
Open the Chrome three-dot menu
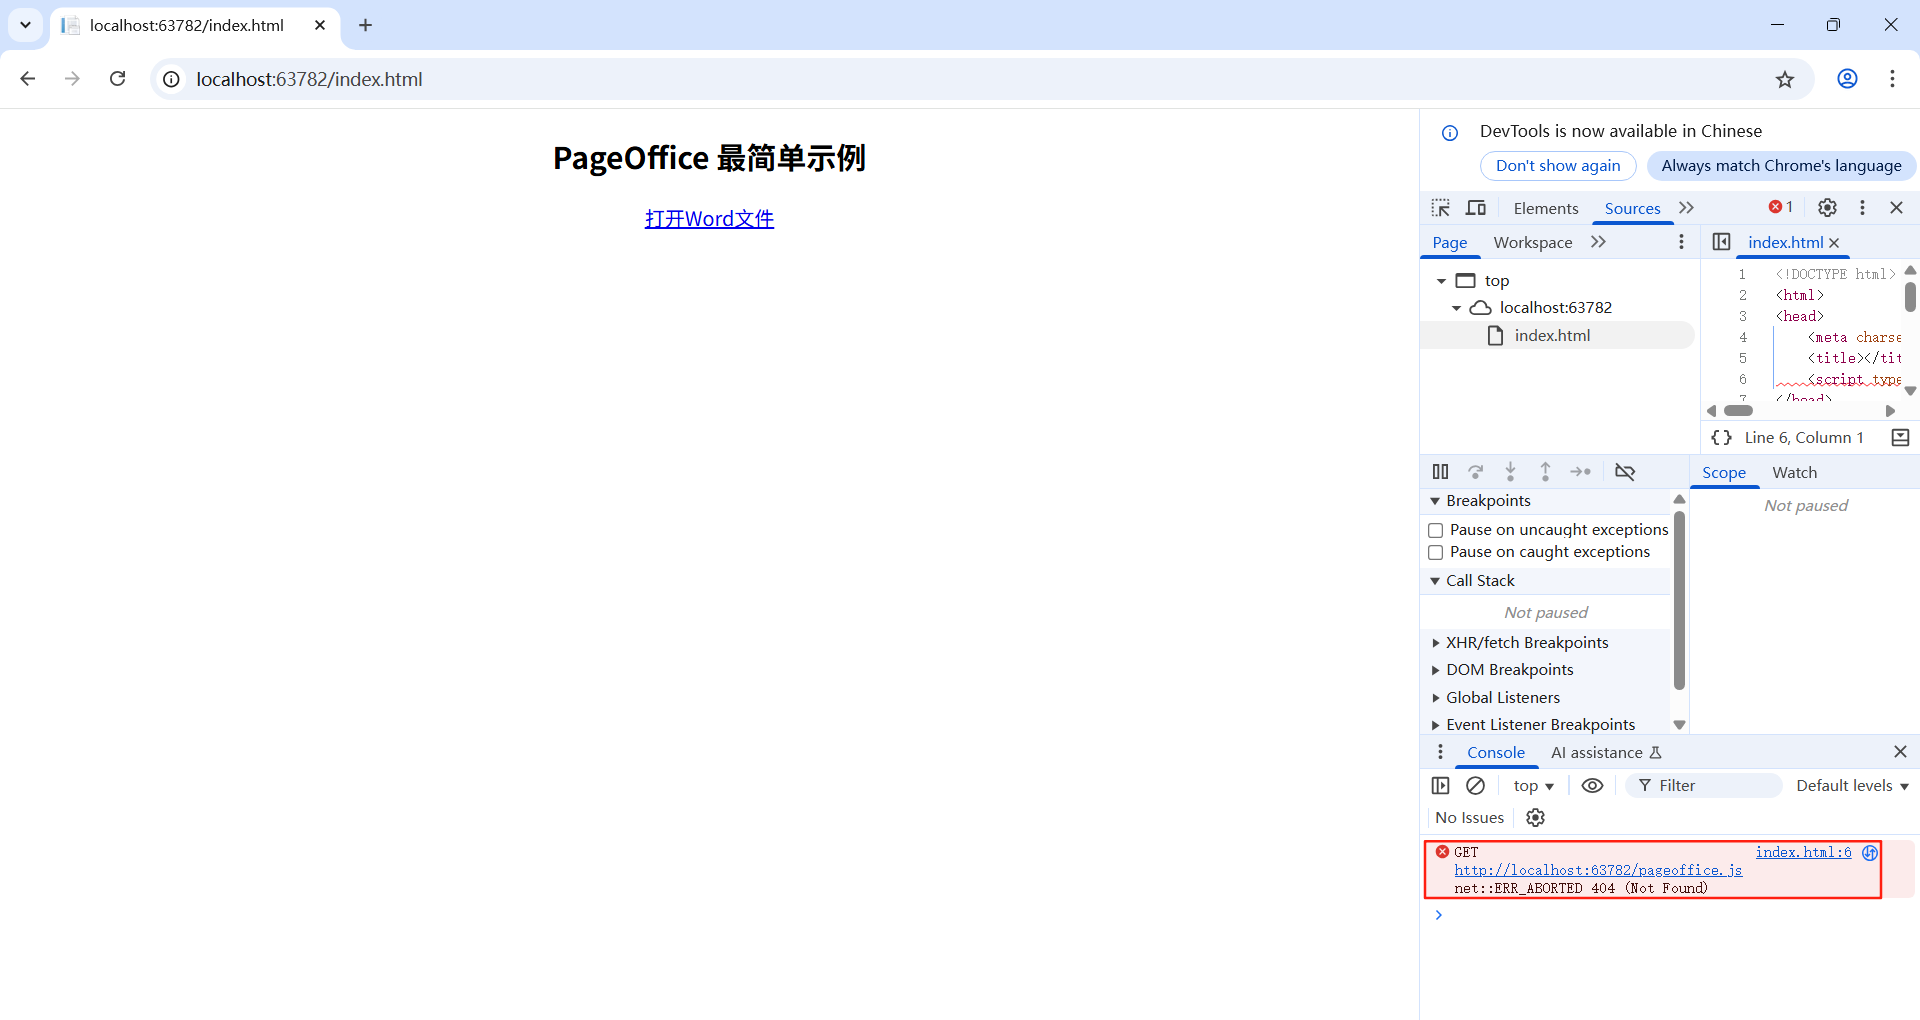coord(1892,79)
